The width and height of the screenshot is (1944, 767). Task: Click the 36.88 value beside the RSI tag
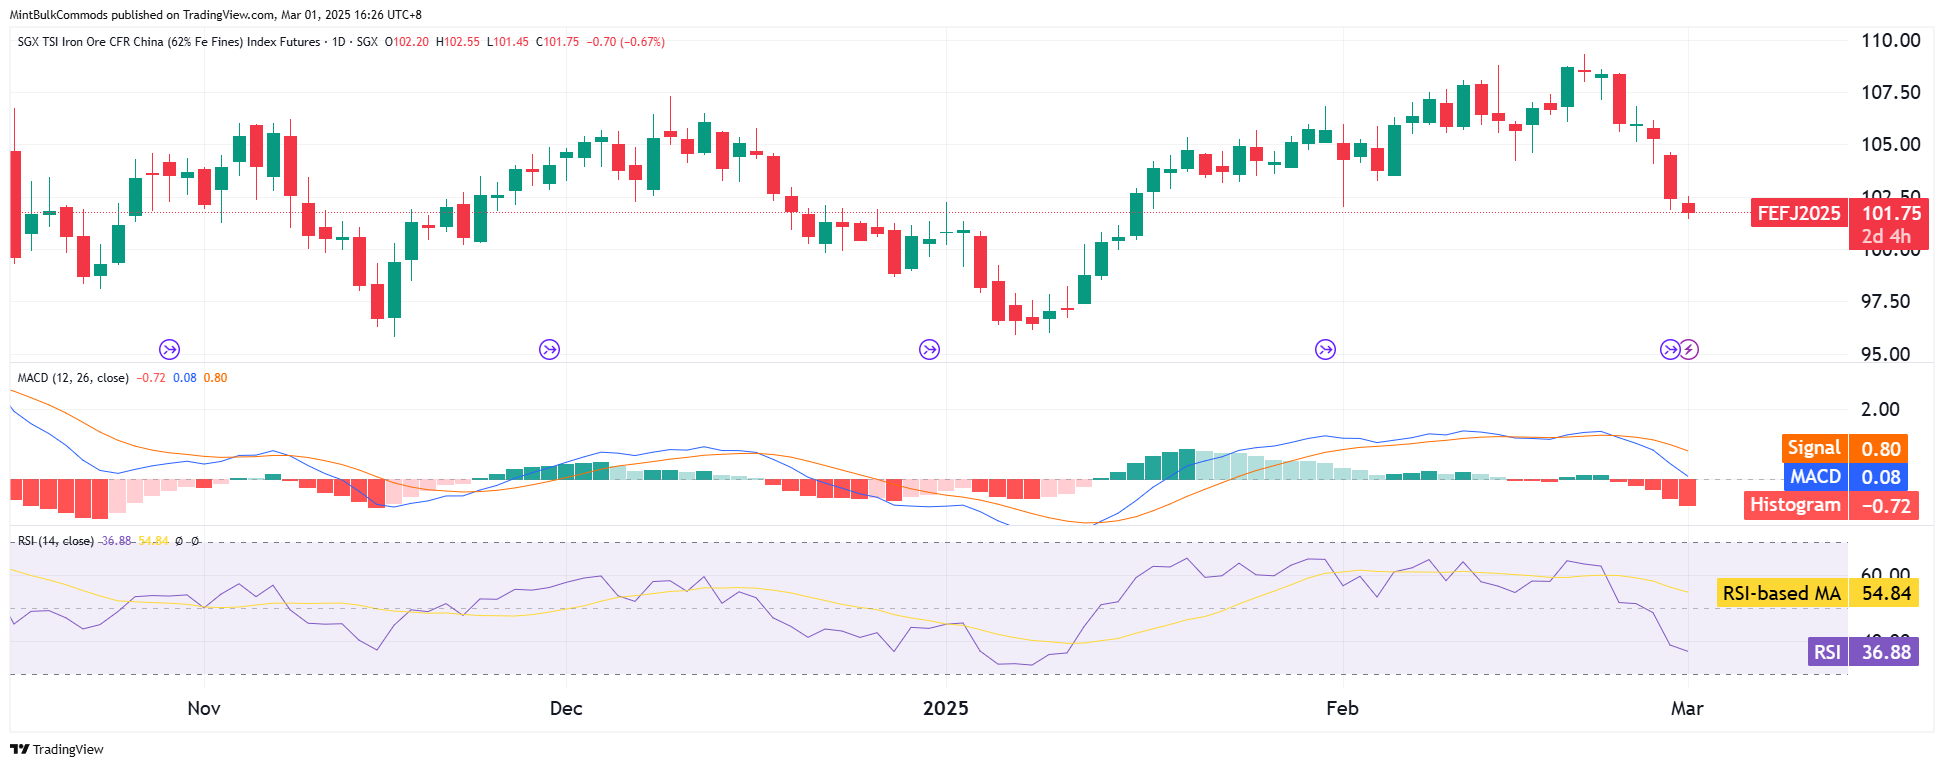[1886, 652]
